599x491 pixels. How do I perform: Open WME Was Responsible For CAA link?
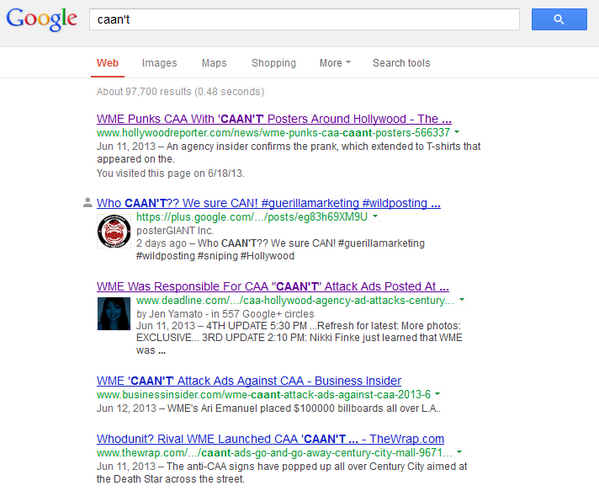tap(273, 286)
